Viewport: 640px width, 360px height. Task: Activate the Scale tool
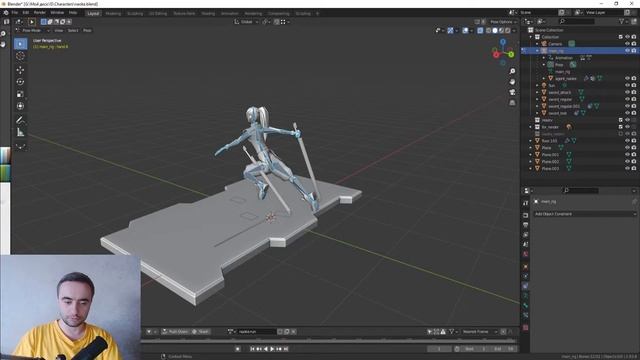[x=20, y=94]
